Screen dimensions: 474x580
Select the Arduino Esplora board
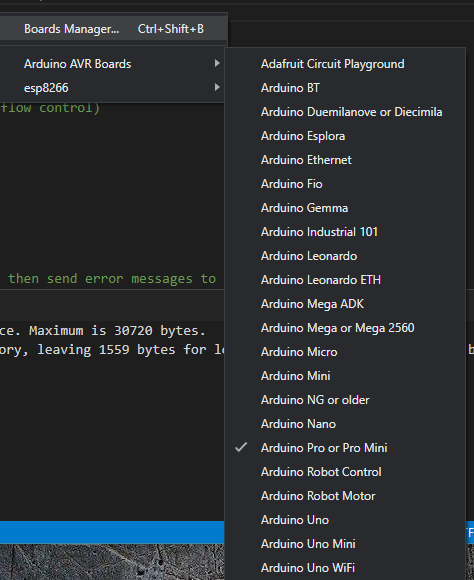tap(345, 136)
